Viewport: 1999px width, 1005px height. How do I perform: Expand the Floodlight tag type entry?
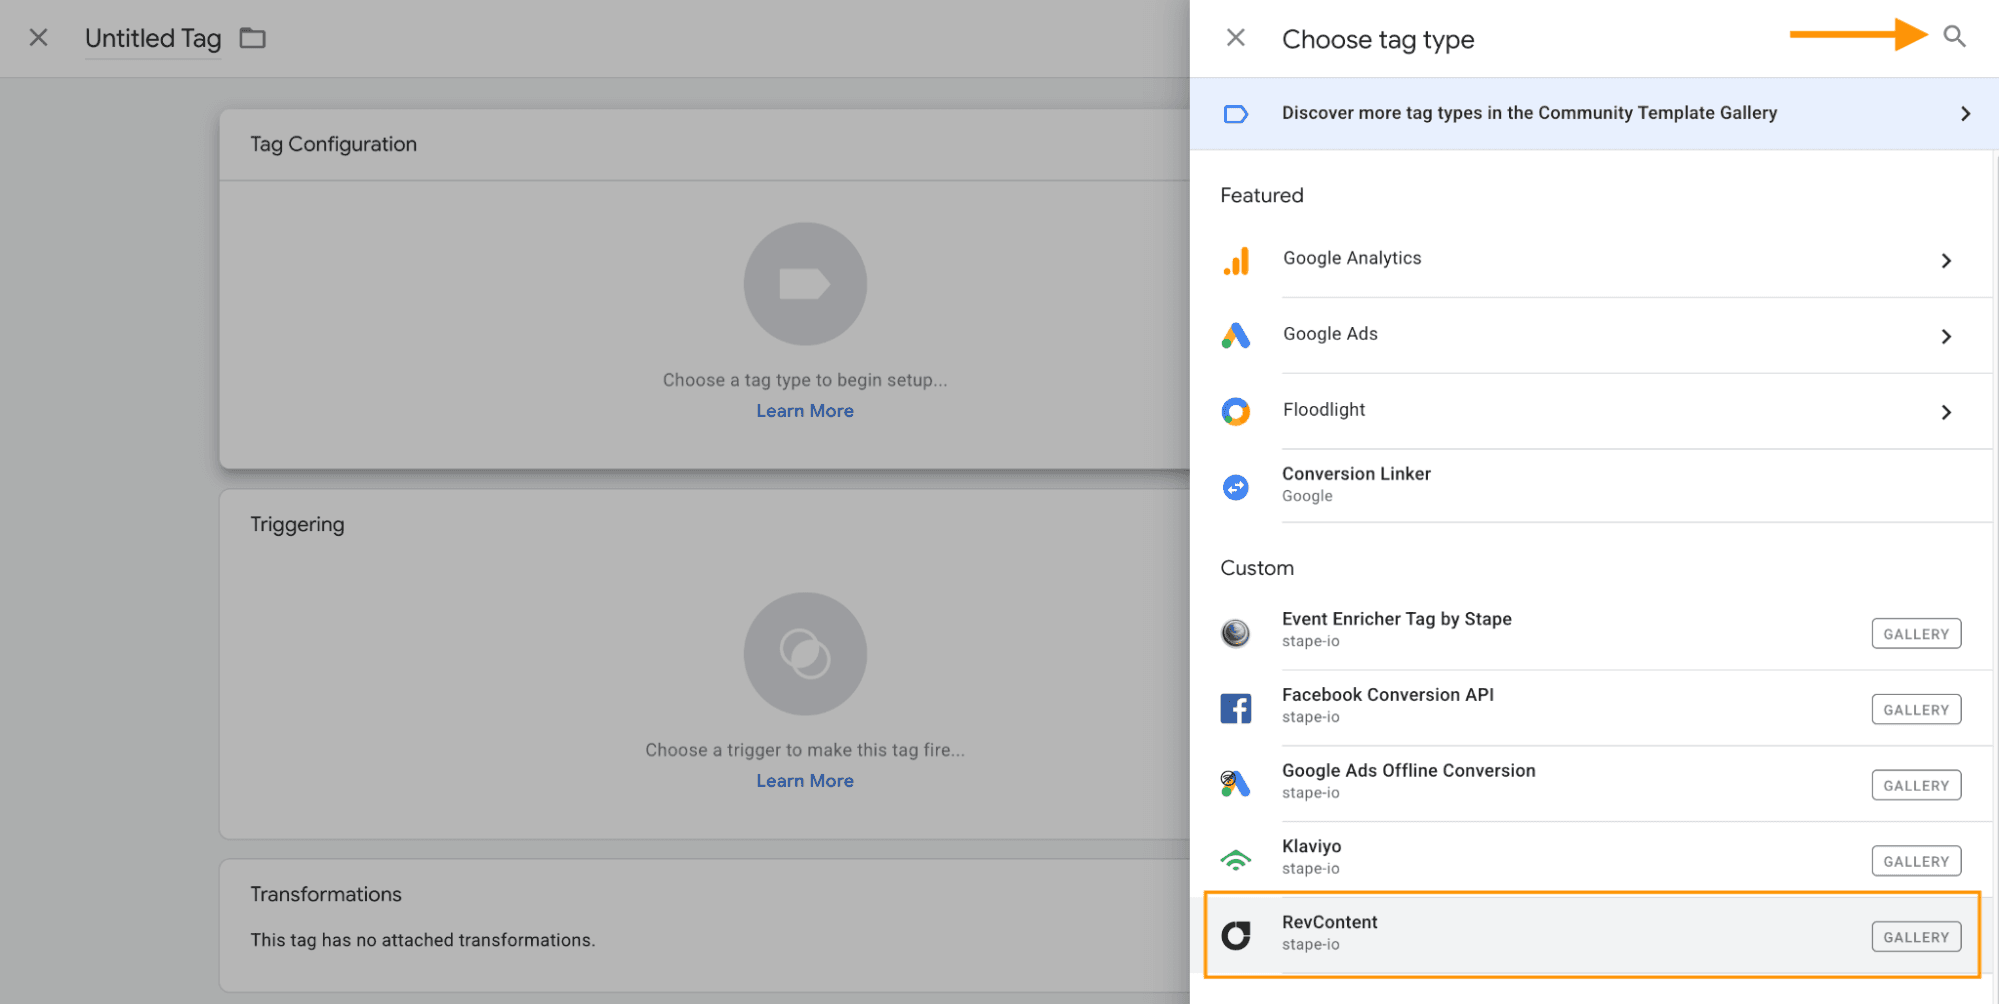pos(1946,412)
